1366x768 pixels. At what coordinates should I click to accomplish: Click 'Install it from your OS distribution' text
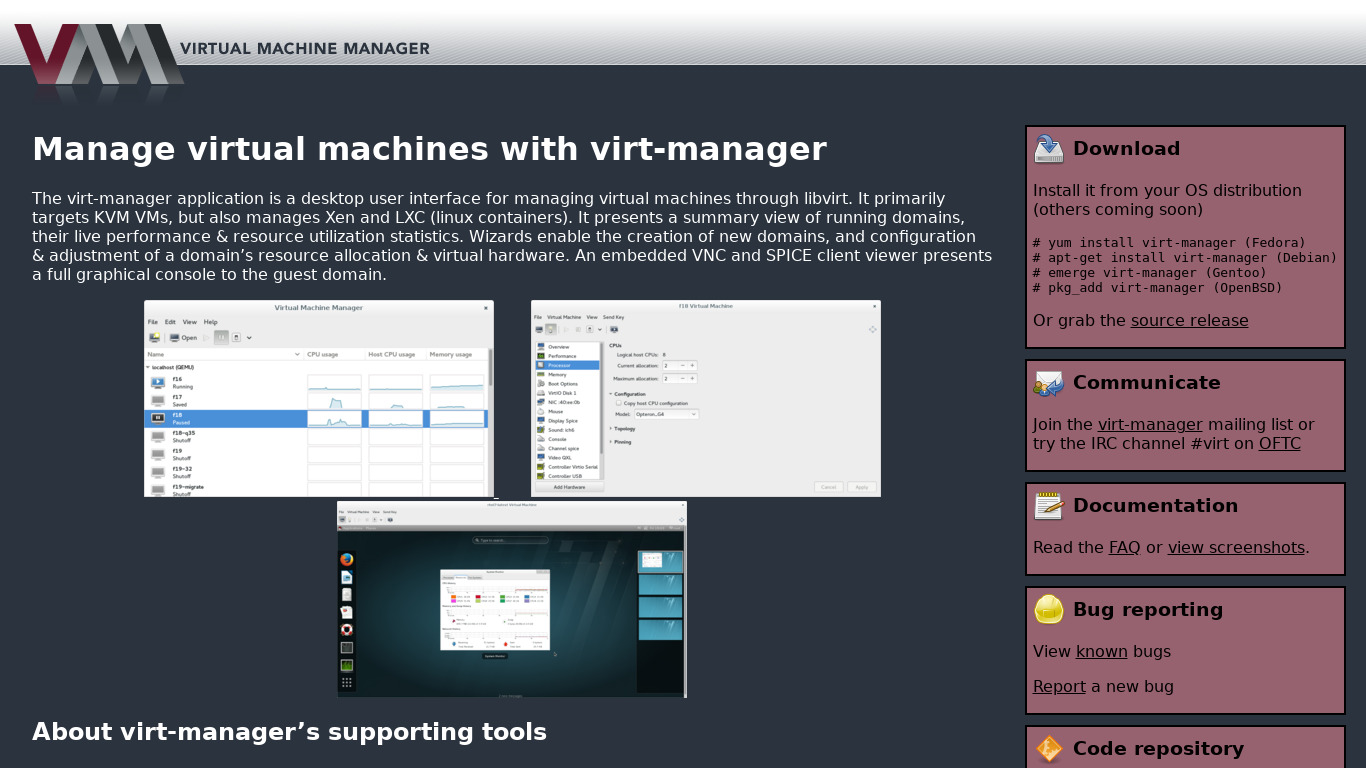pyautogui.click(x=1167, y=191)
